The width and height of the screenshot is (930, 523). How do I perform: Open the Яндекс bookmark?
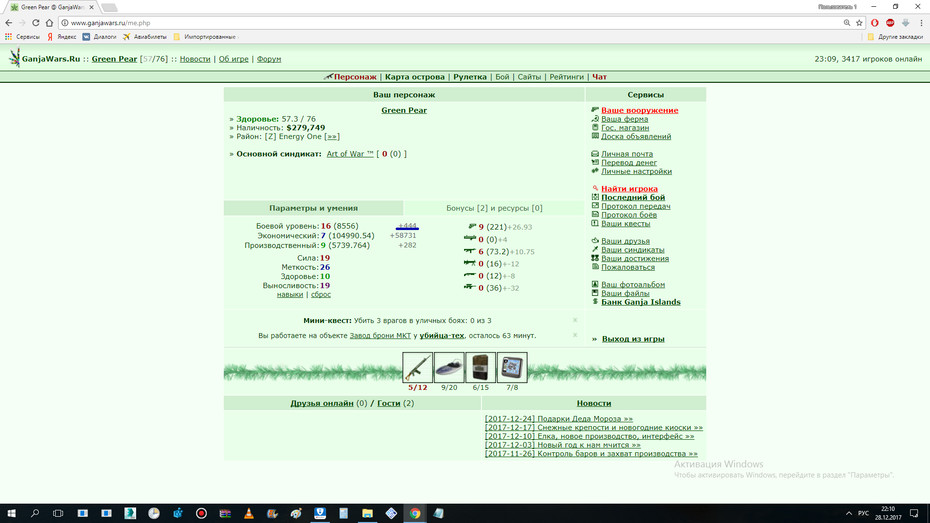click(x=62, y=37)
